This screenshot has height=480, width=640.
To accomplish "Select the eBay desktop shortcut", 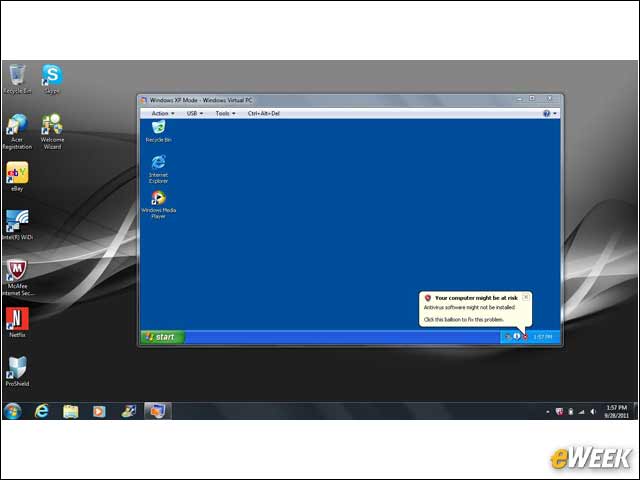I will tap(17, 177).
